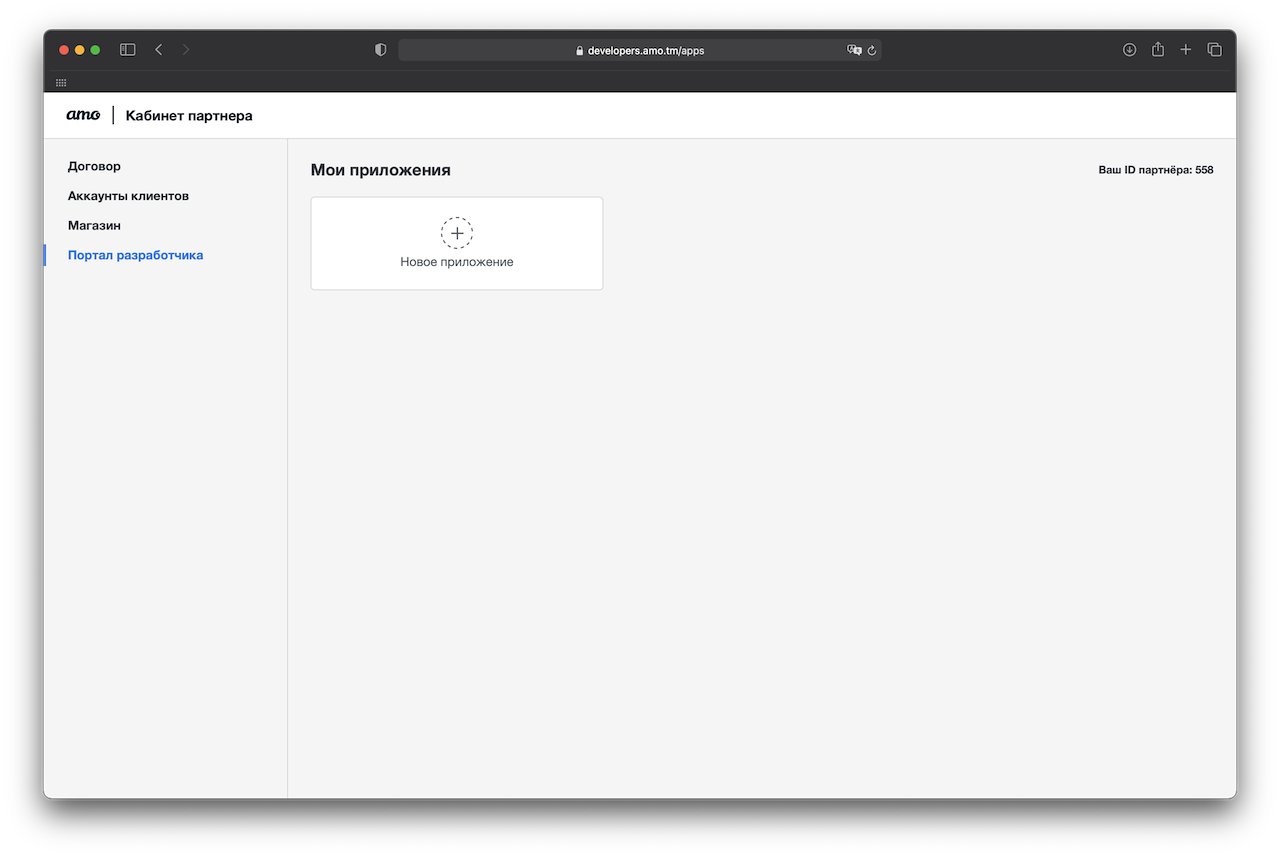The width and height of the screenshot is (1280, 856).
Task: Show downloads using the download arrow icon
Action: 1129,50
